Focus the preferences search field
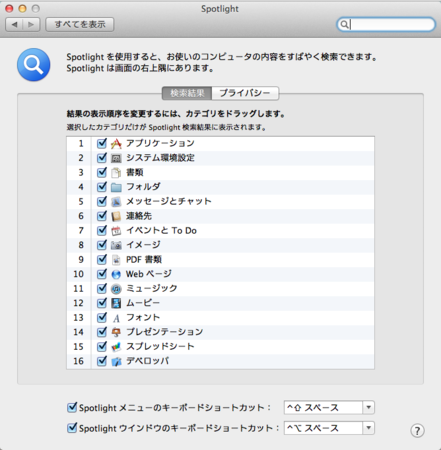The image size is (441, 450). [386, 24]
